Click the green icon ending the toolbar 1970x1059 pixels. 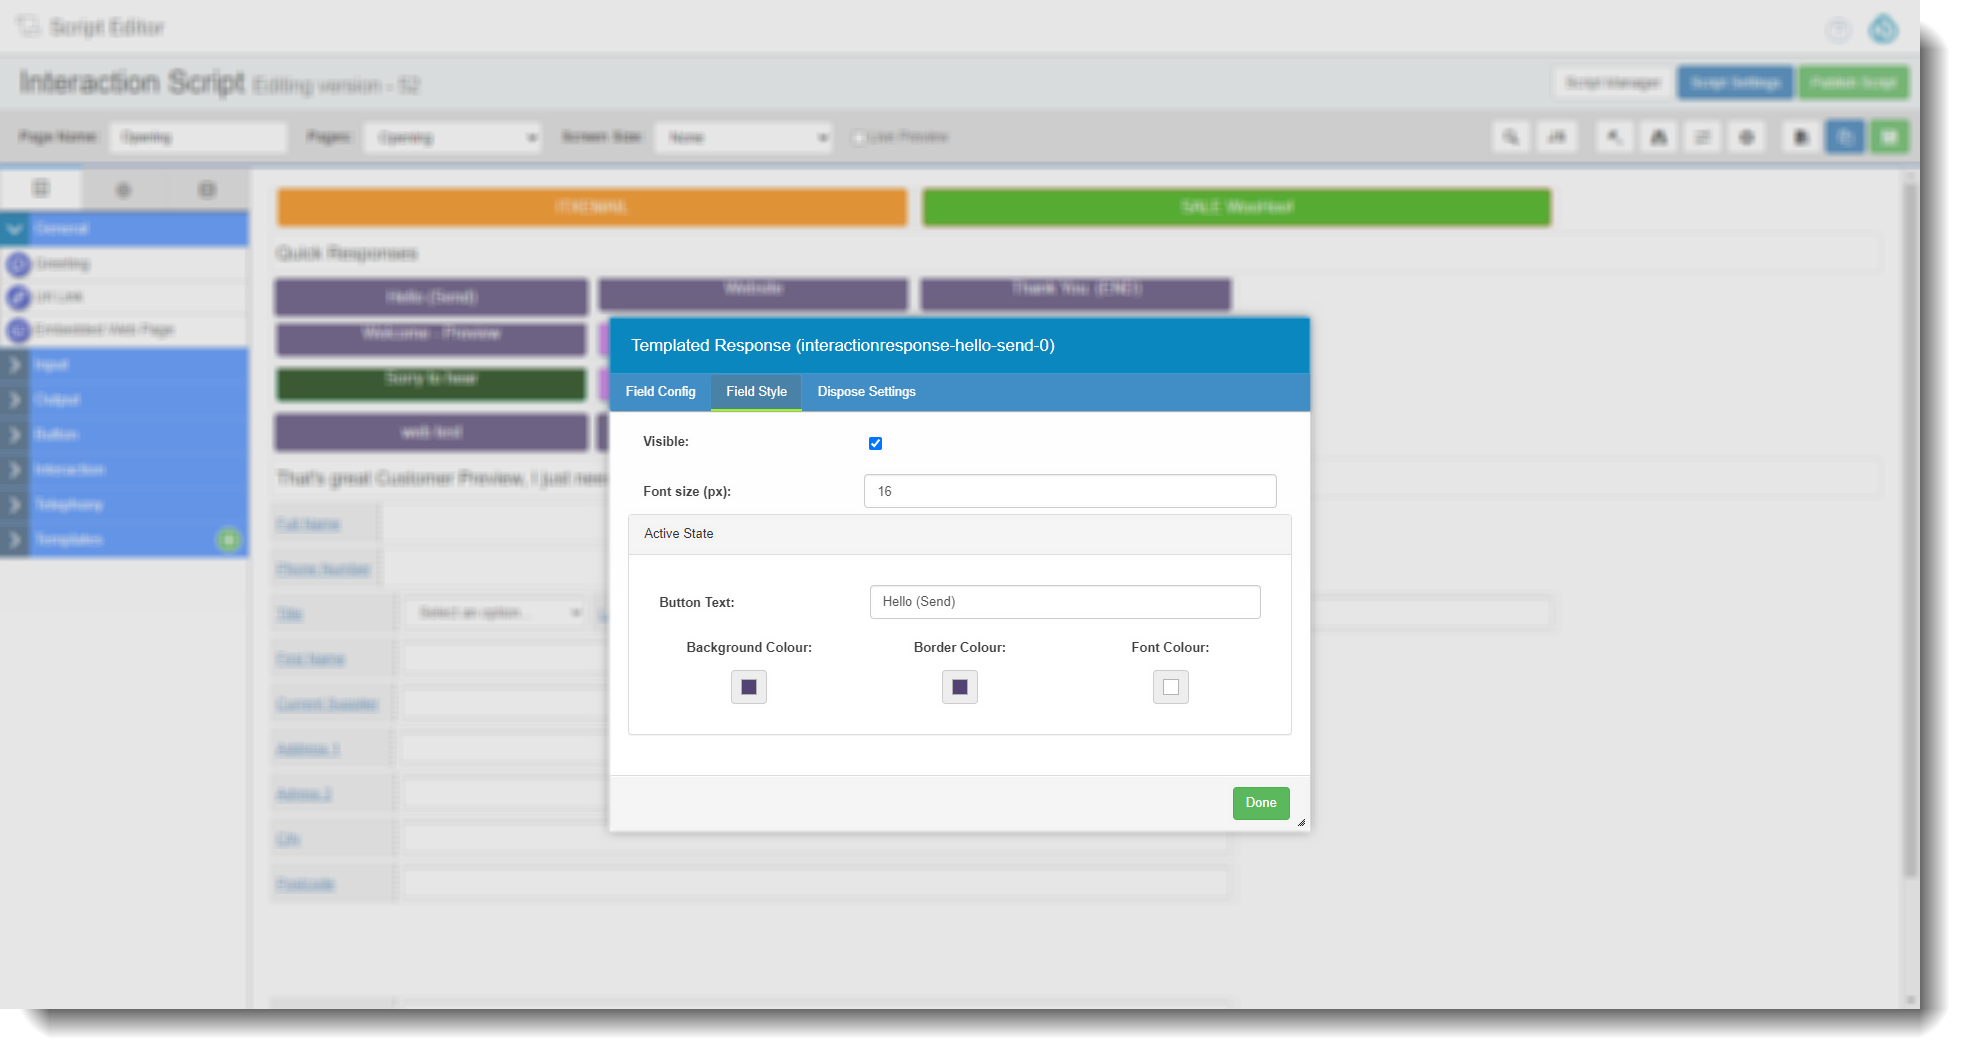pos(1889,137)
